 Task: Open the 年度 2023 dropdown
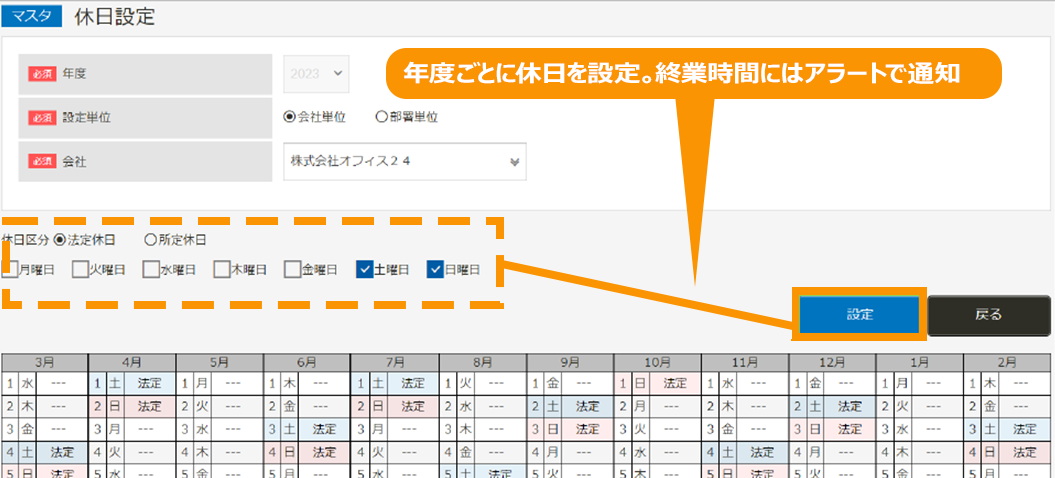coord(316,73)
